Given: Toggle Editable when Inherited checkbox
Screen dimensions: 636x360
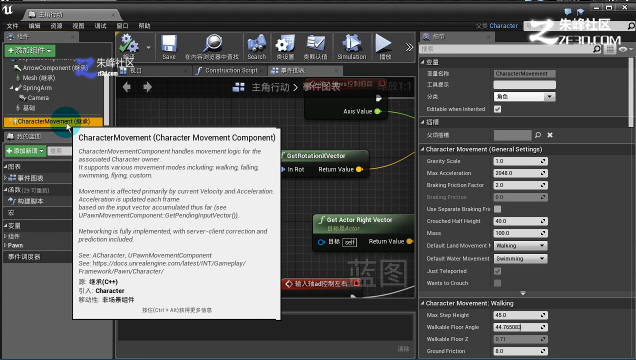Looking at the screenshot, I should pyautogui.click(x=498, y=109).
